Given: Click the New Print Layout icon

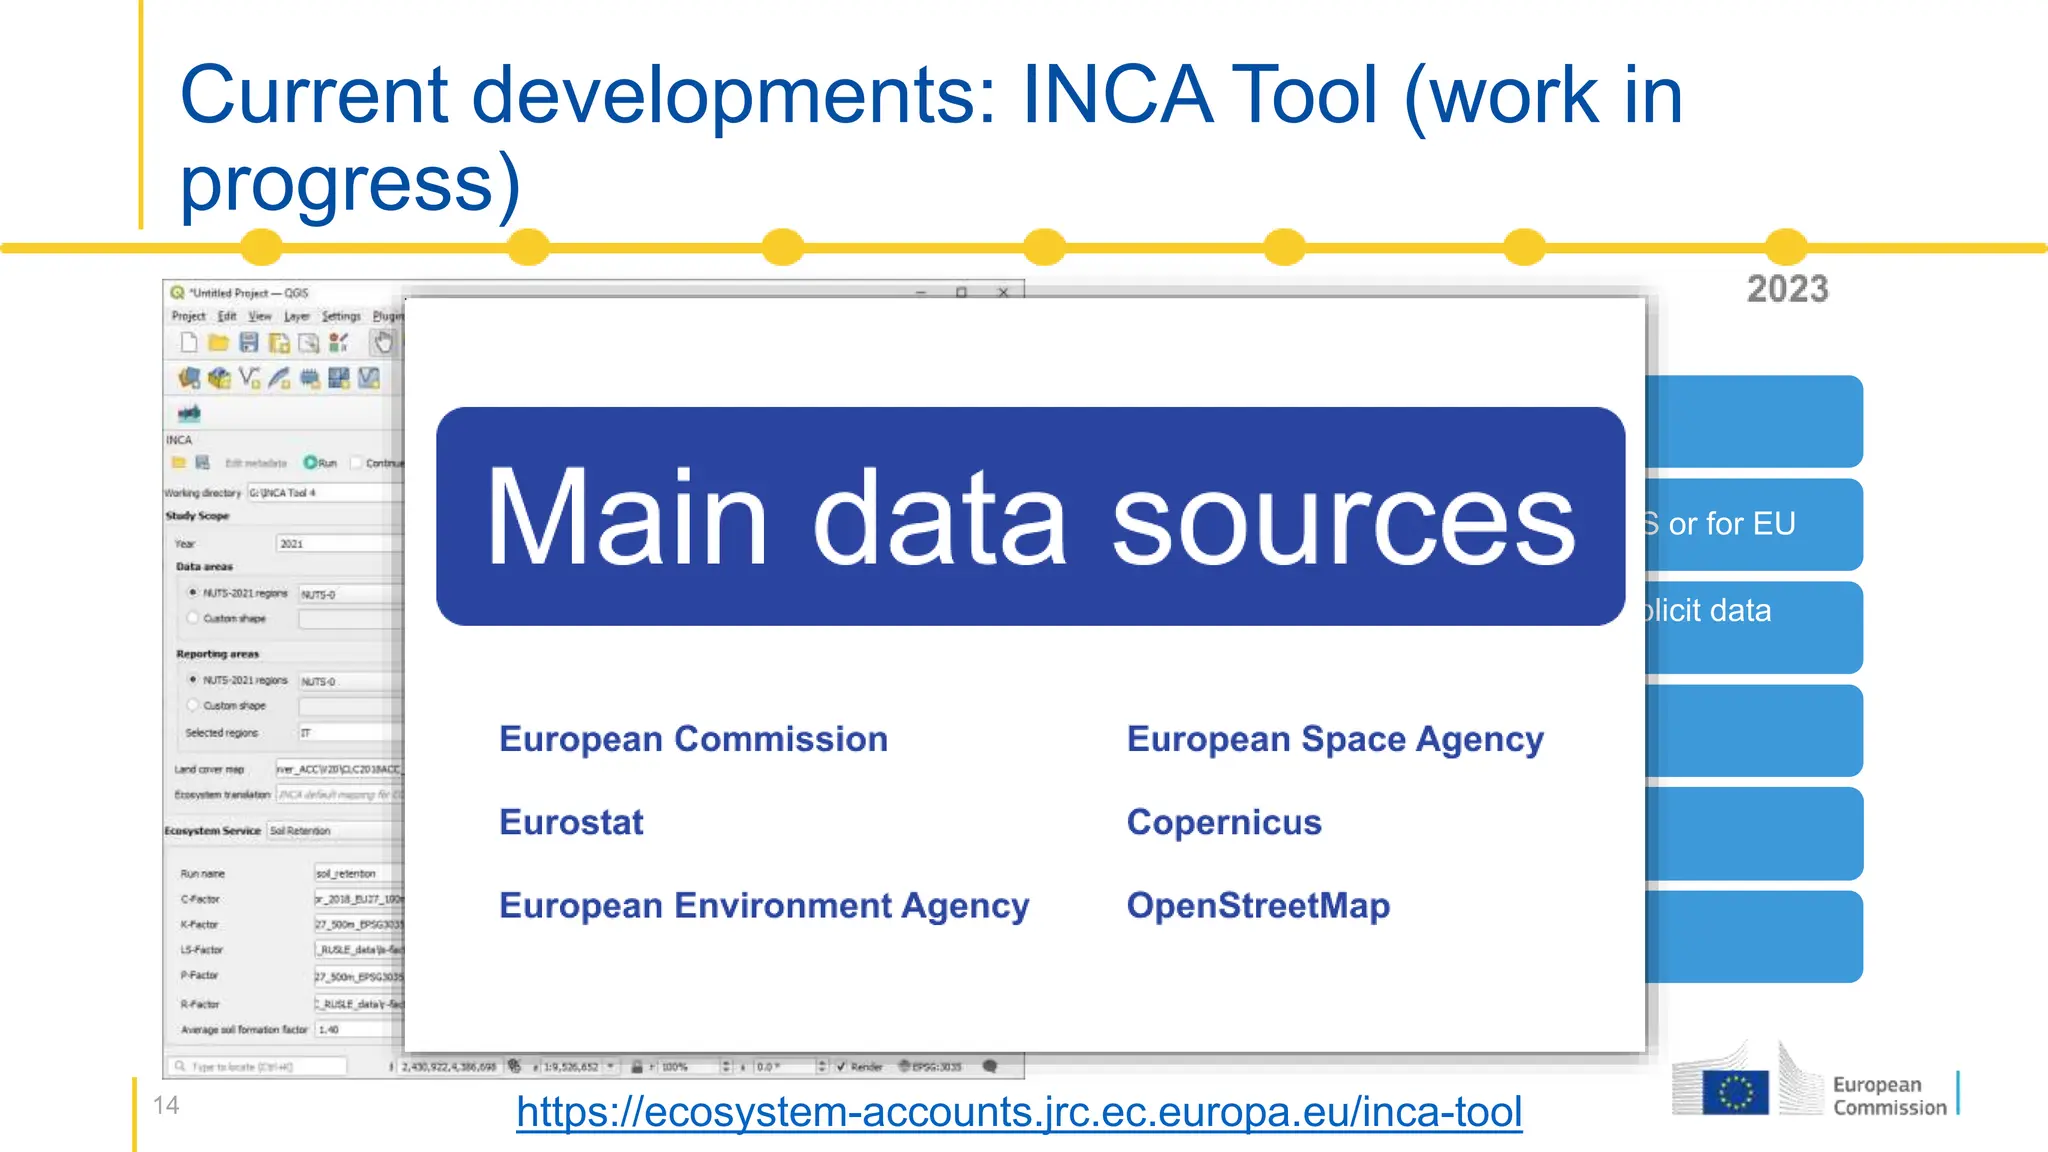Looking at the screenshot, I should pyautogui.click(x=279, y=343).
